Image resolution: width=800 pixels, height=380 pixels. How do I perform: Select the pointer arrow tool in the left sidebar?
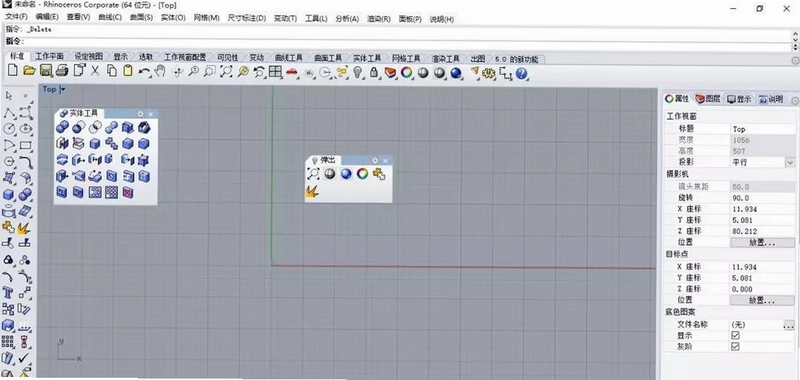coord(9,96)
